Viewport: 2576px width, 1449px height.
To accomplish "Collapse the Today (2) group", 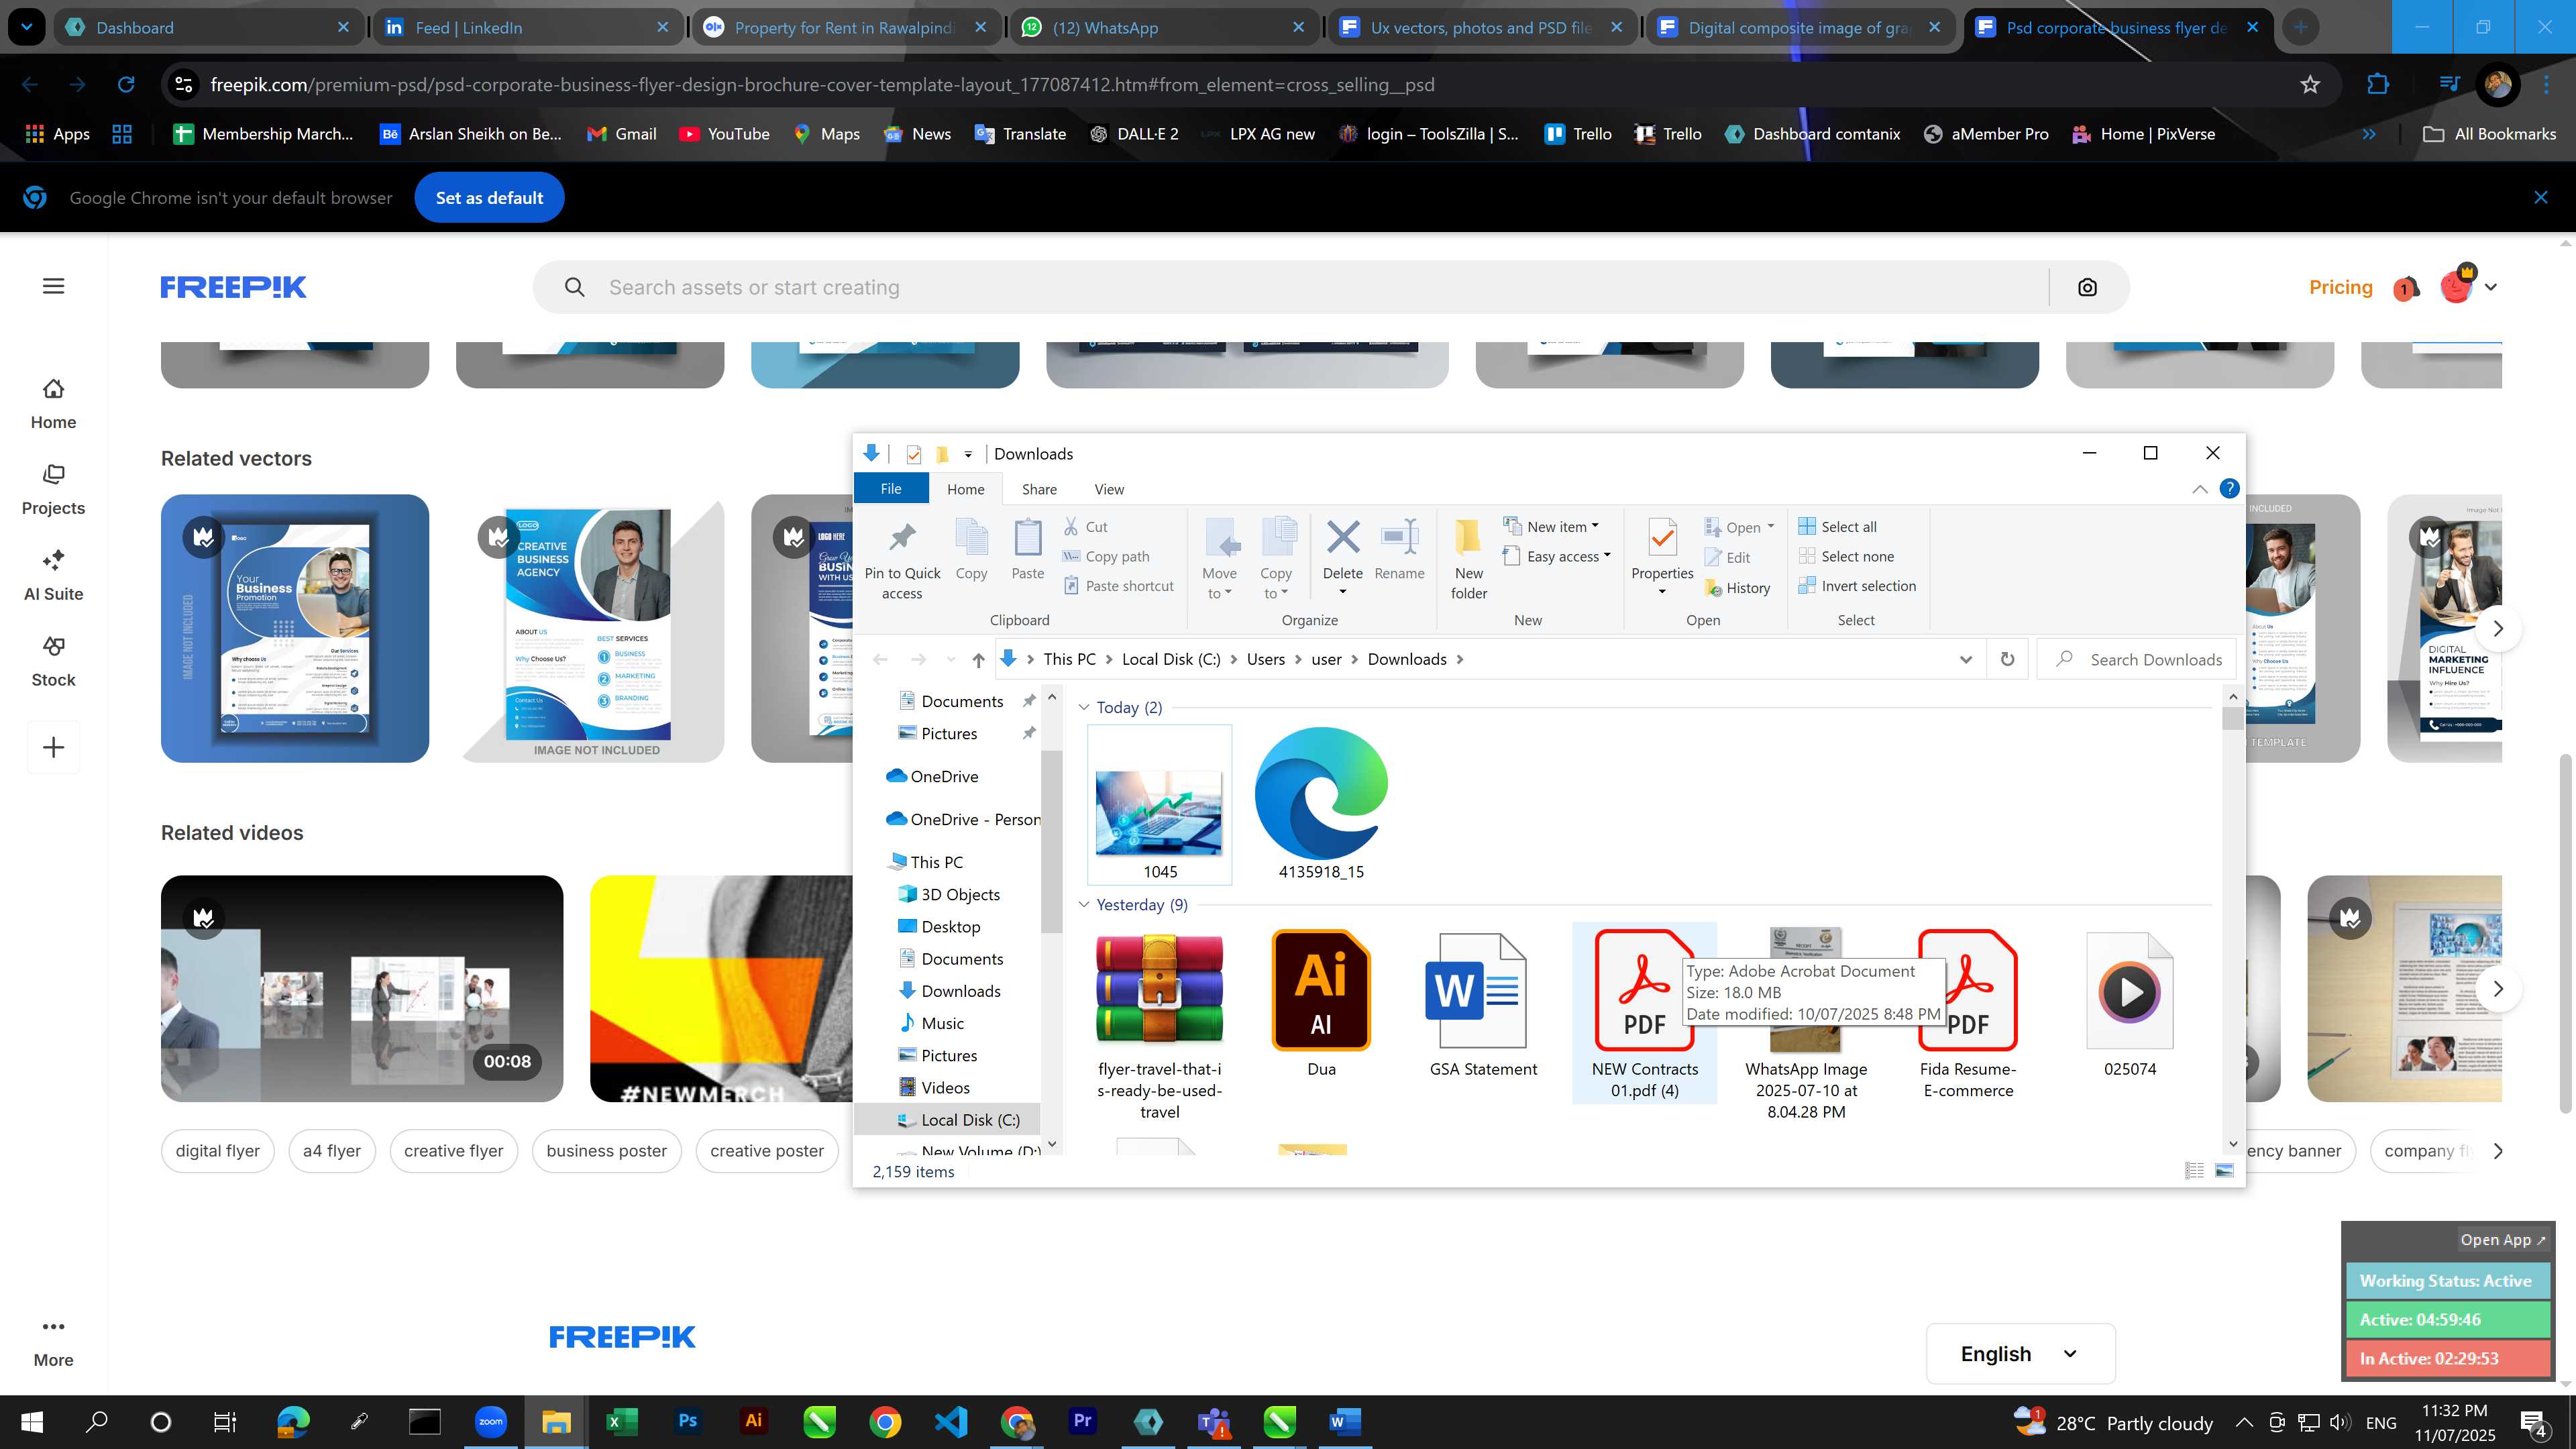I will [1084, 708].
